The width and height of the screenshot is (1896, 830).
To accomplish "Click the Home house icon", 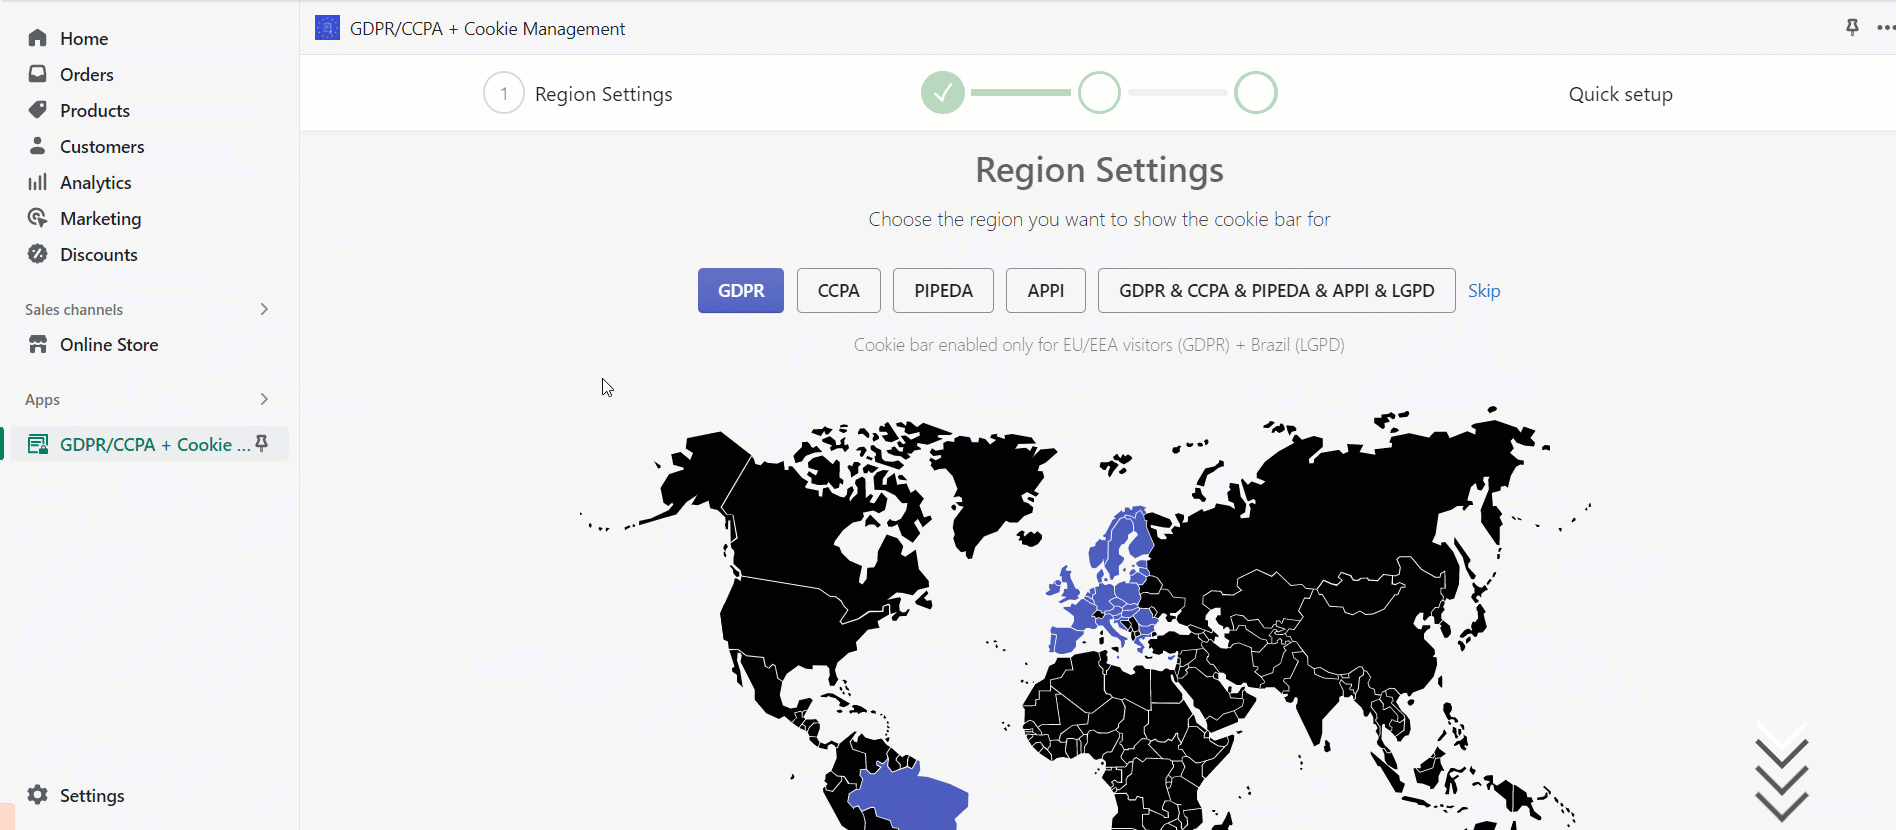I will pyautogui.click(x=38, y=38).
